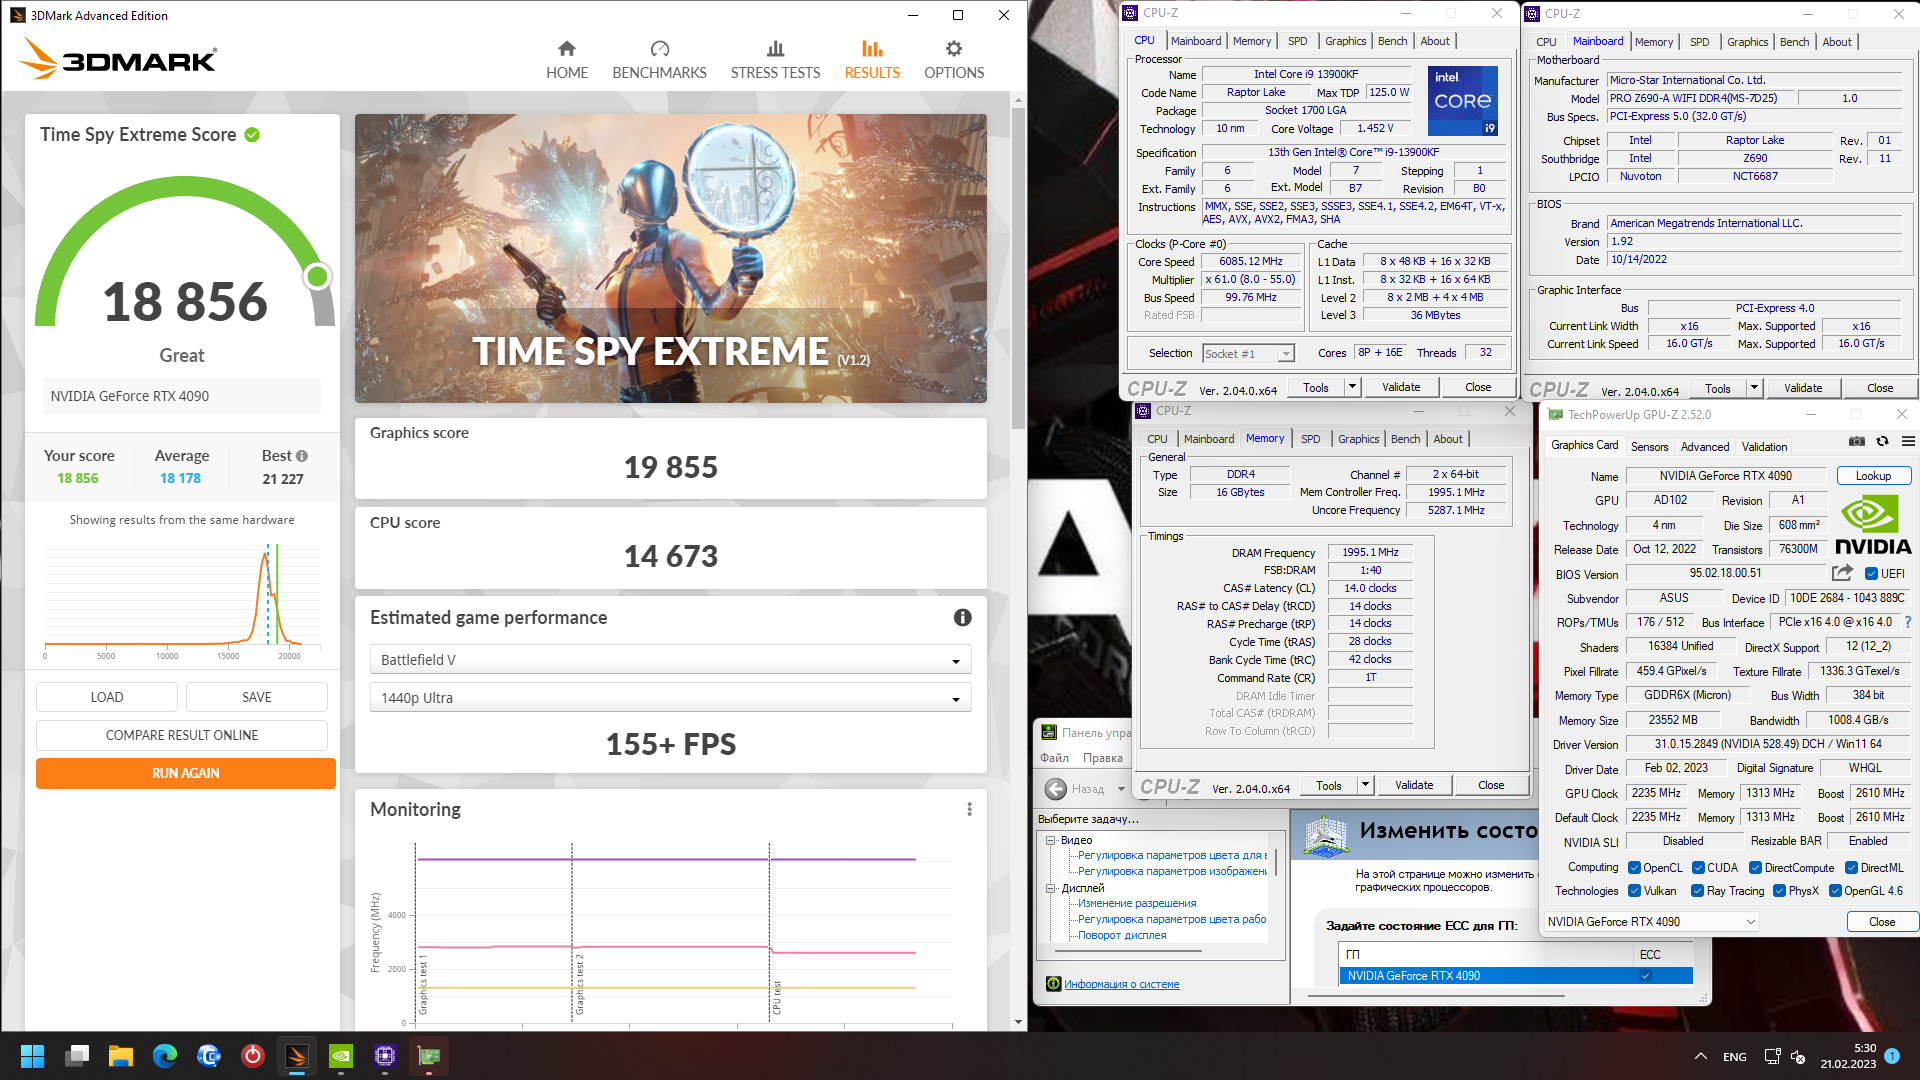Click the GPU-Z refresh icon
The image size is (1920, 1080).
(x=1882, y=441)
